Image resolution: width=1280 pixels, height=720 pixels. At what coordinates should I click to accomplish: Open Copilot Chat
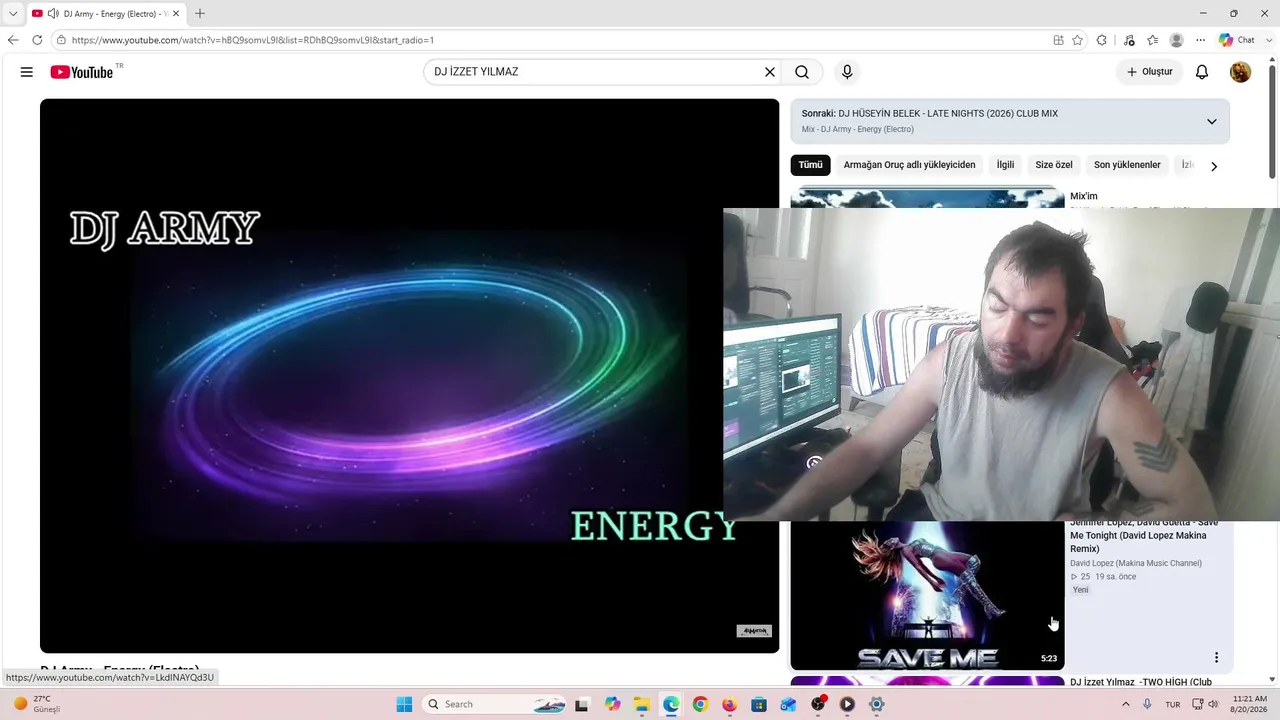pyautogui.click(x=1236, y=40)
